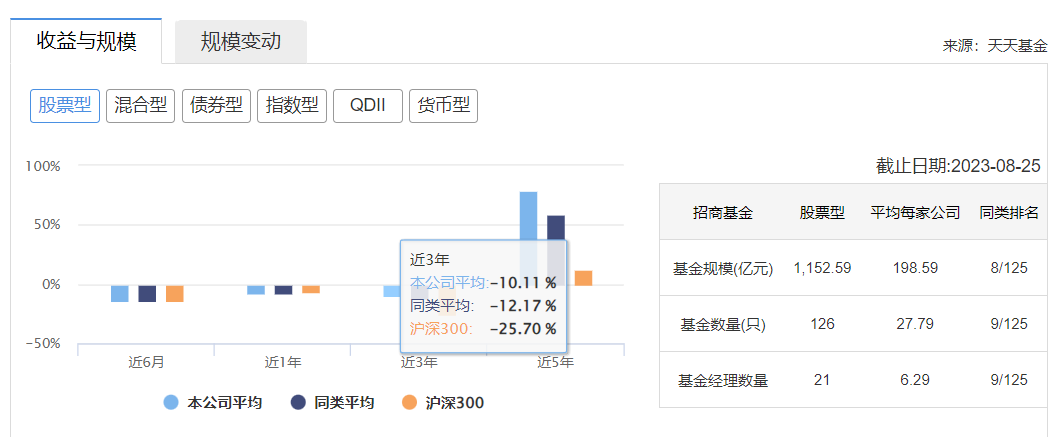1052x437 pixels.
Task: Select the QDII fund type filter
Action: pos(367,106)
